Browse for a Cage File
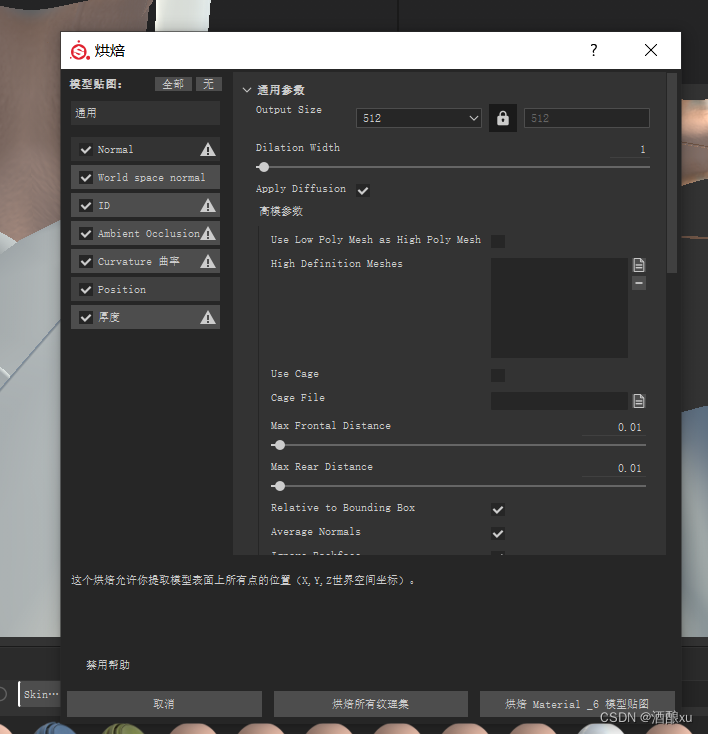708x734 pixels. (x=639, y=401)
